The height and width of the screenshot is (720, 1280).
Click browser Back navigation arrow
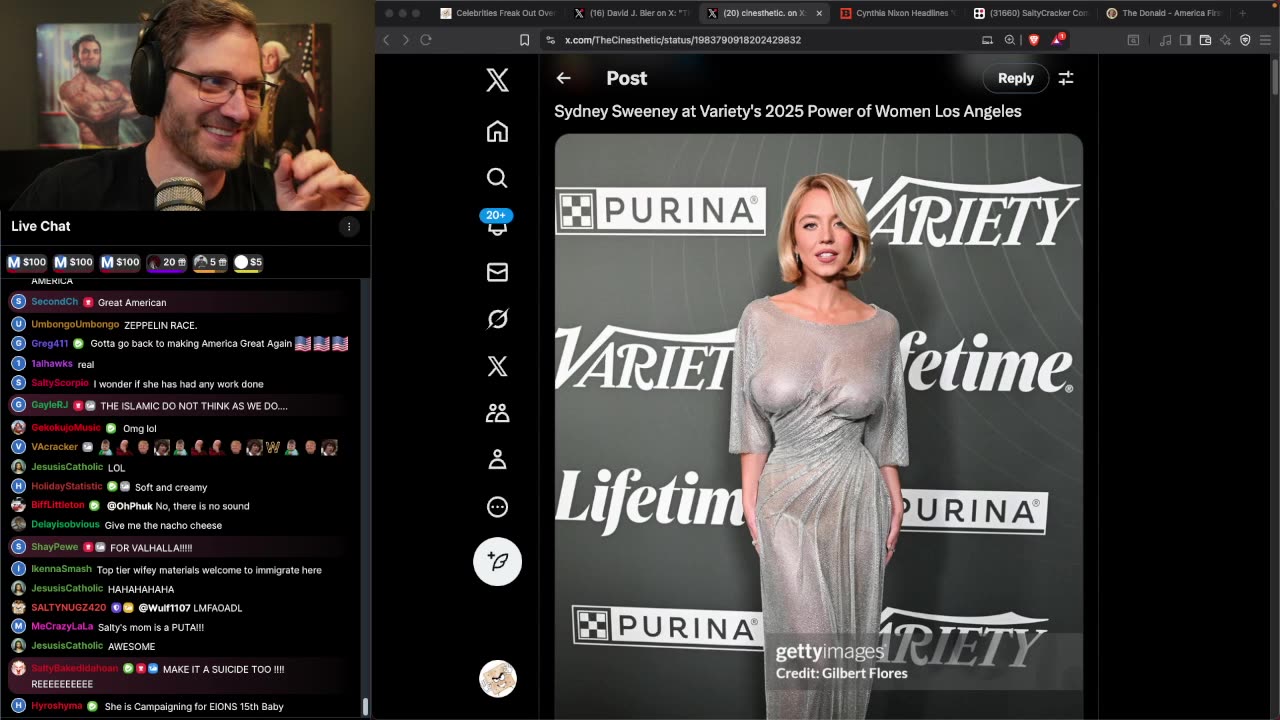(x=386, y=40)
